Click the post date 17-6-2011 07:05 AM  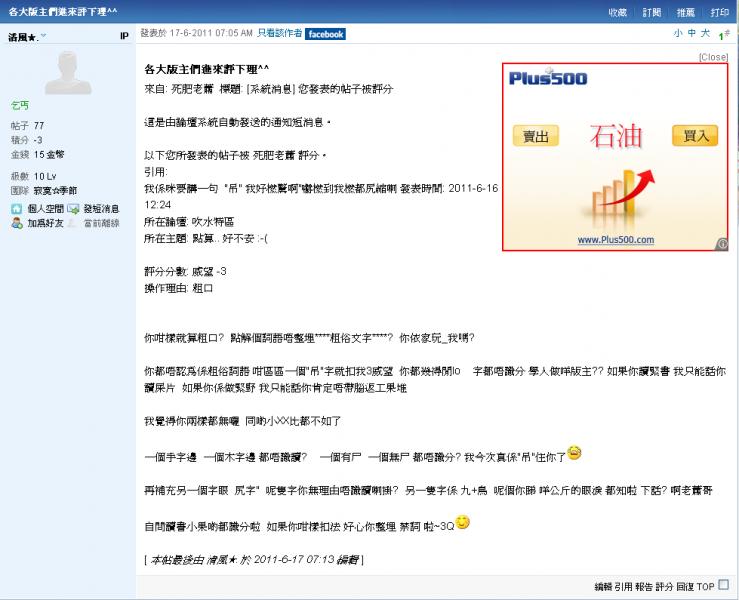(x=211, y=33)
